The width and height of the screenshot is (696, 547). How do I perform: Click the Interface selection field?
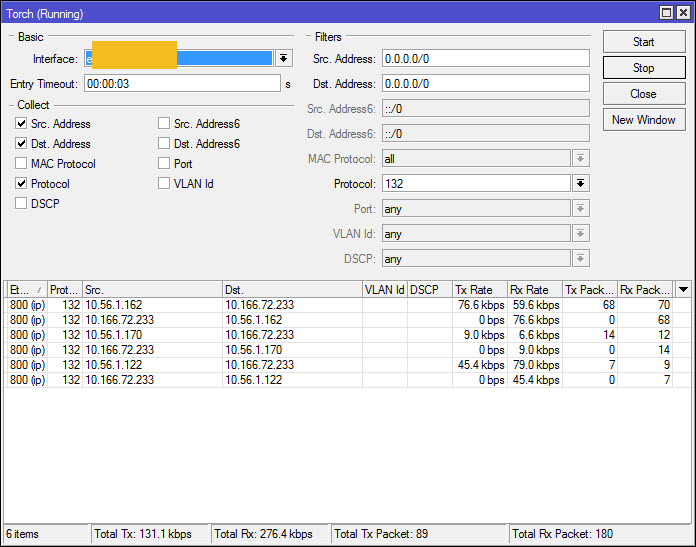tap(179, 58)
